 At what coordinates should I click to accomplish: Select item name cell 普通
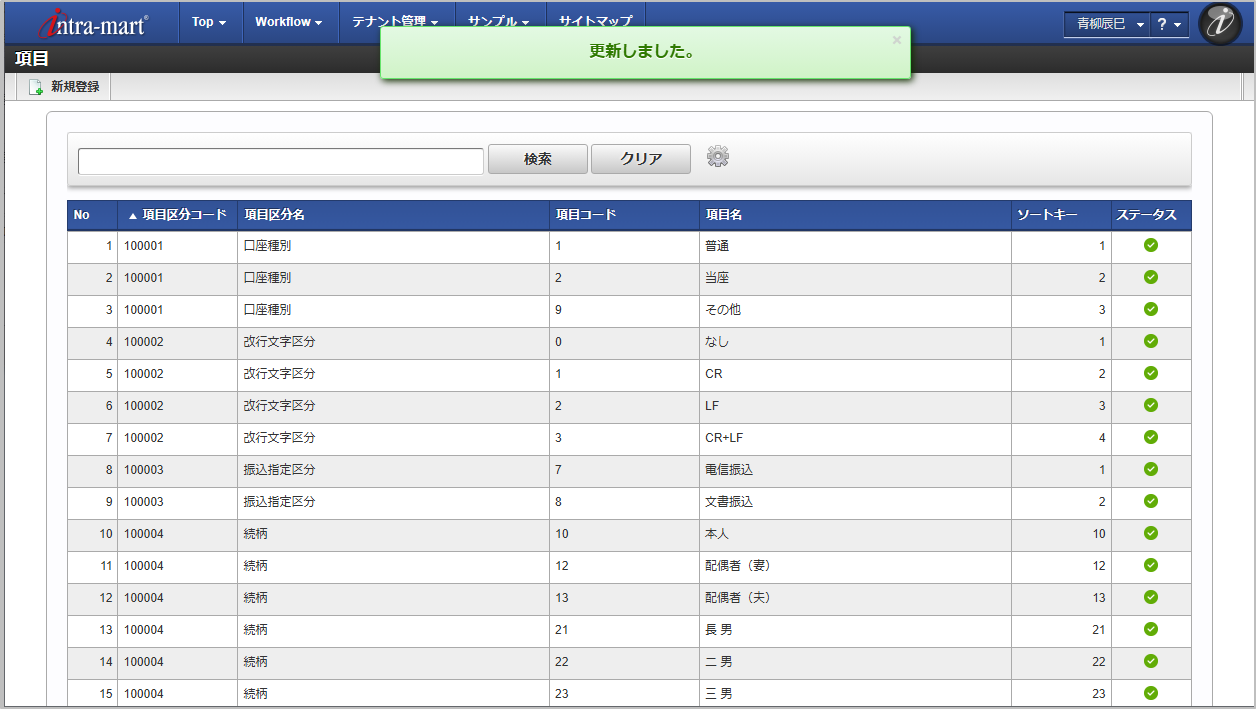pos(855,246)
